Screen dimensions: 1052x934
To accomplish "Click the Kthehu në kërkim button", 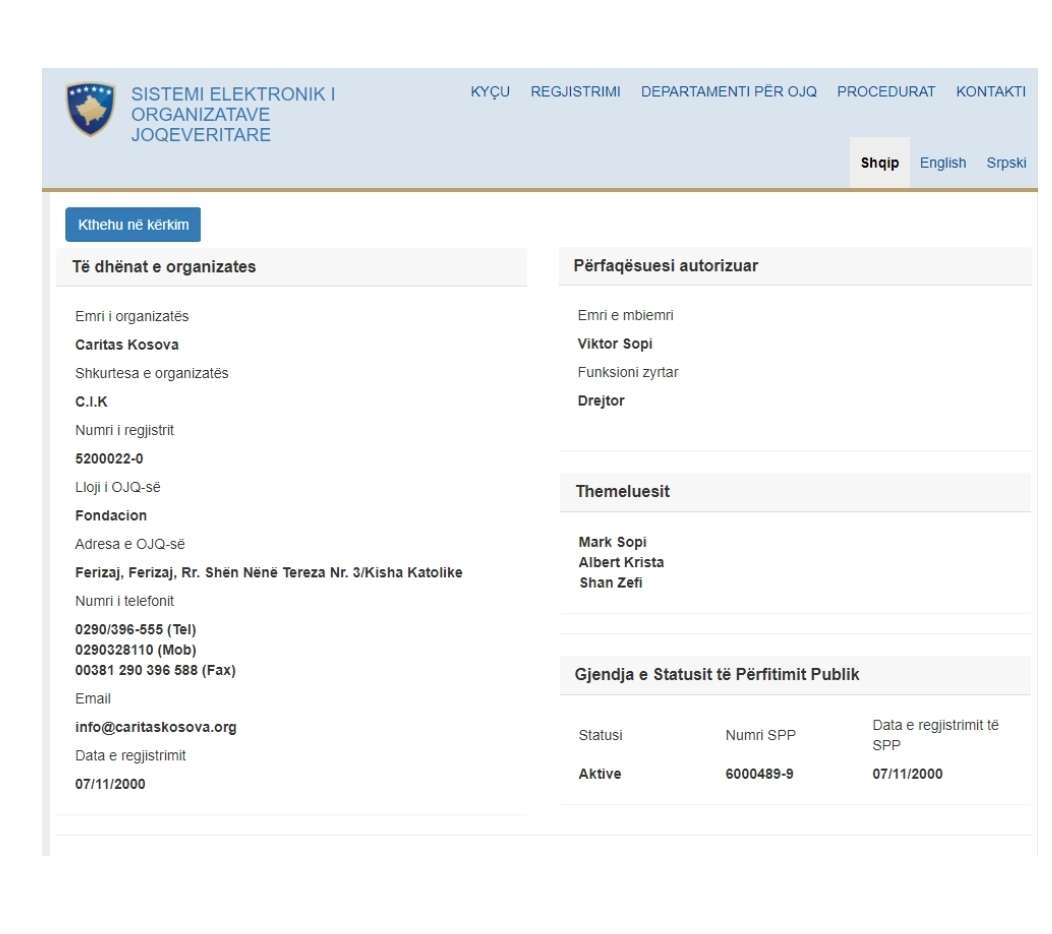I will tap(133, 225).
